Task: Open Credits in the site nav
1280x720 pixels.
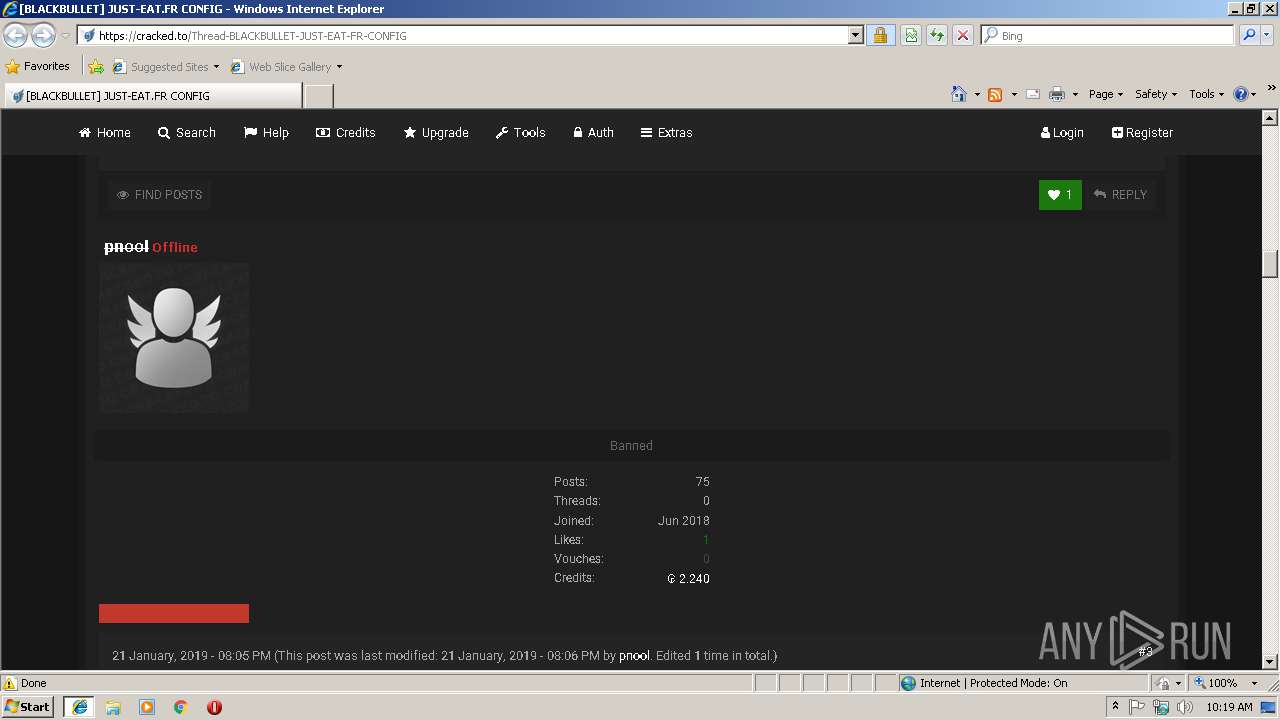Action: pos(346,132)
